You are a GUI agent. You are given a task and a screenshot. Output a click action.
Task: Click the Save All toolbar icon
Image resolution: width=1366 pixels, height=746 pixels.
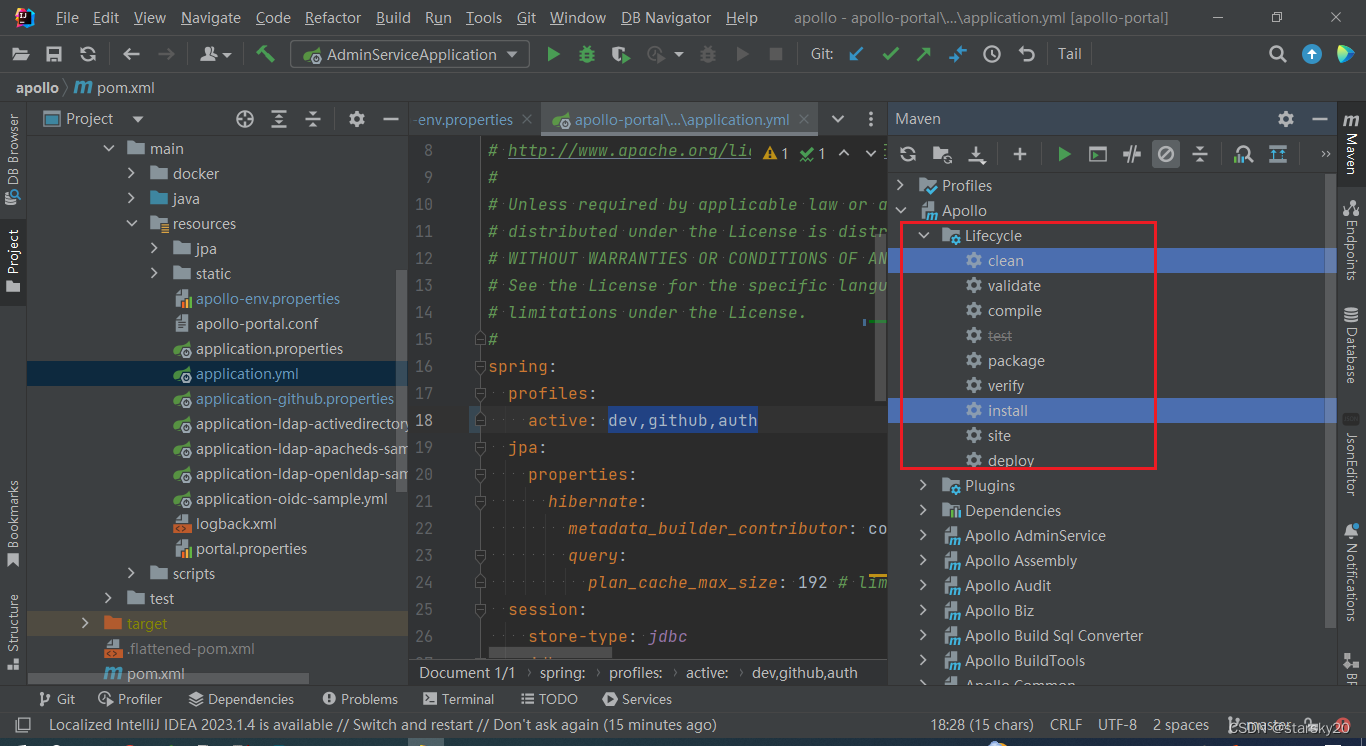click(54, 54)
